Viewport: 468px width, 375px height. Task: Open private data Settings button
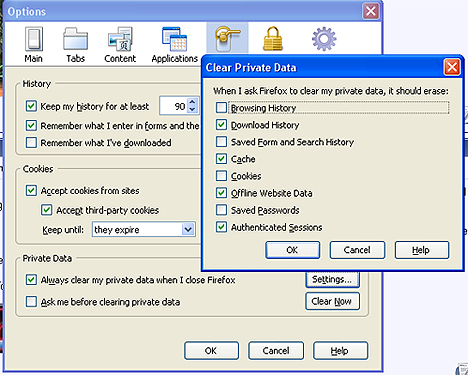pos(332,279)
